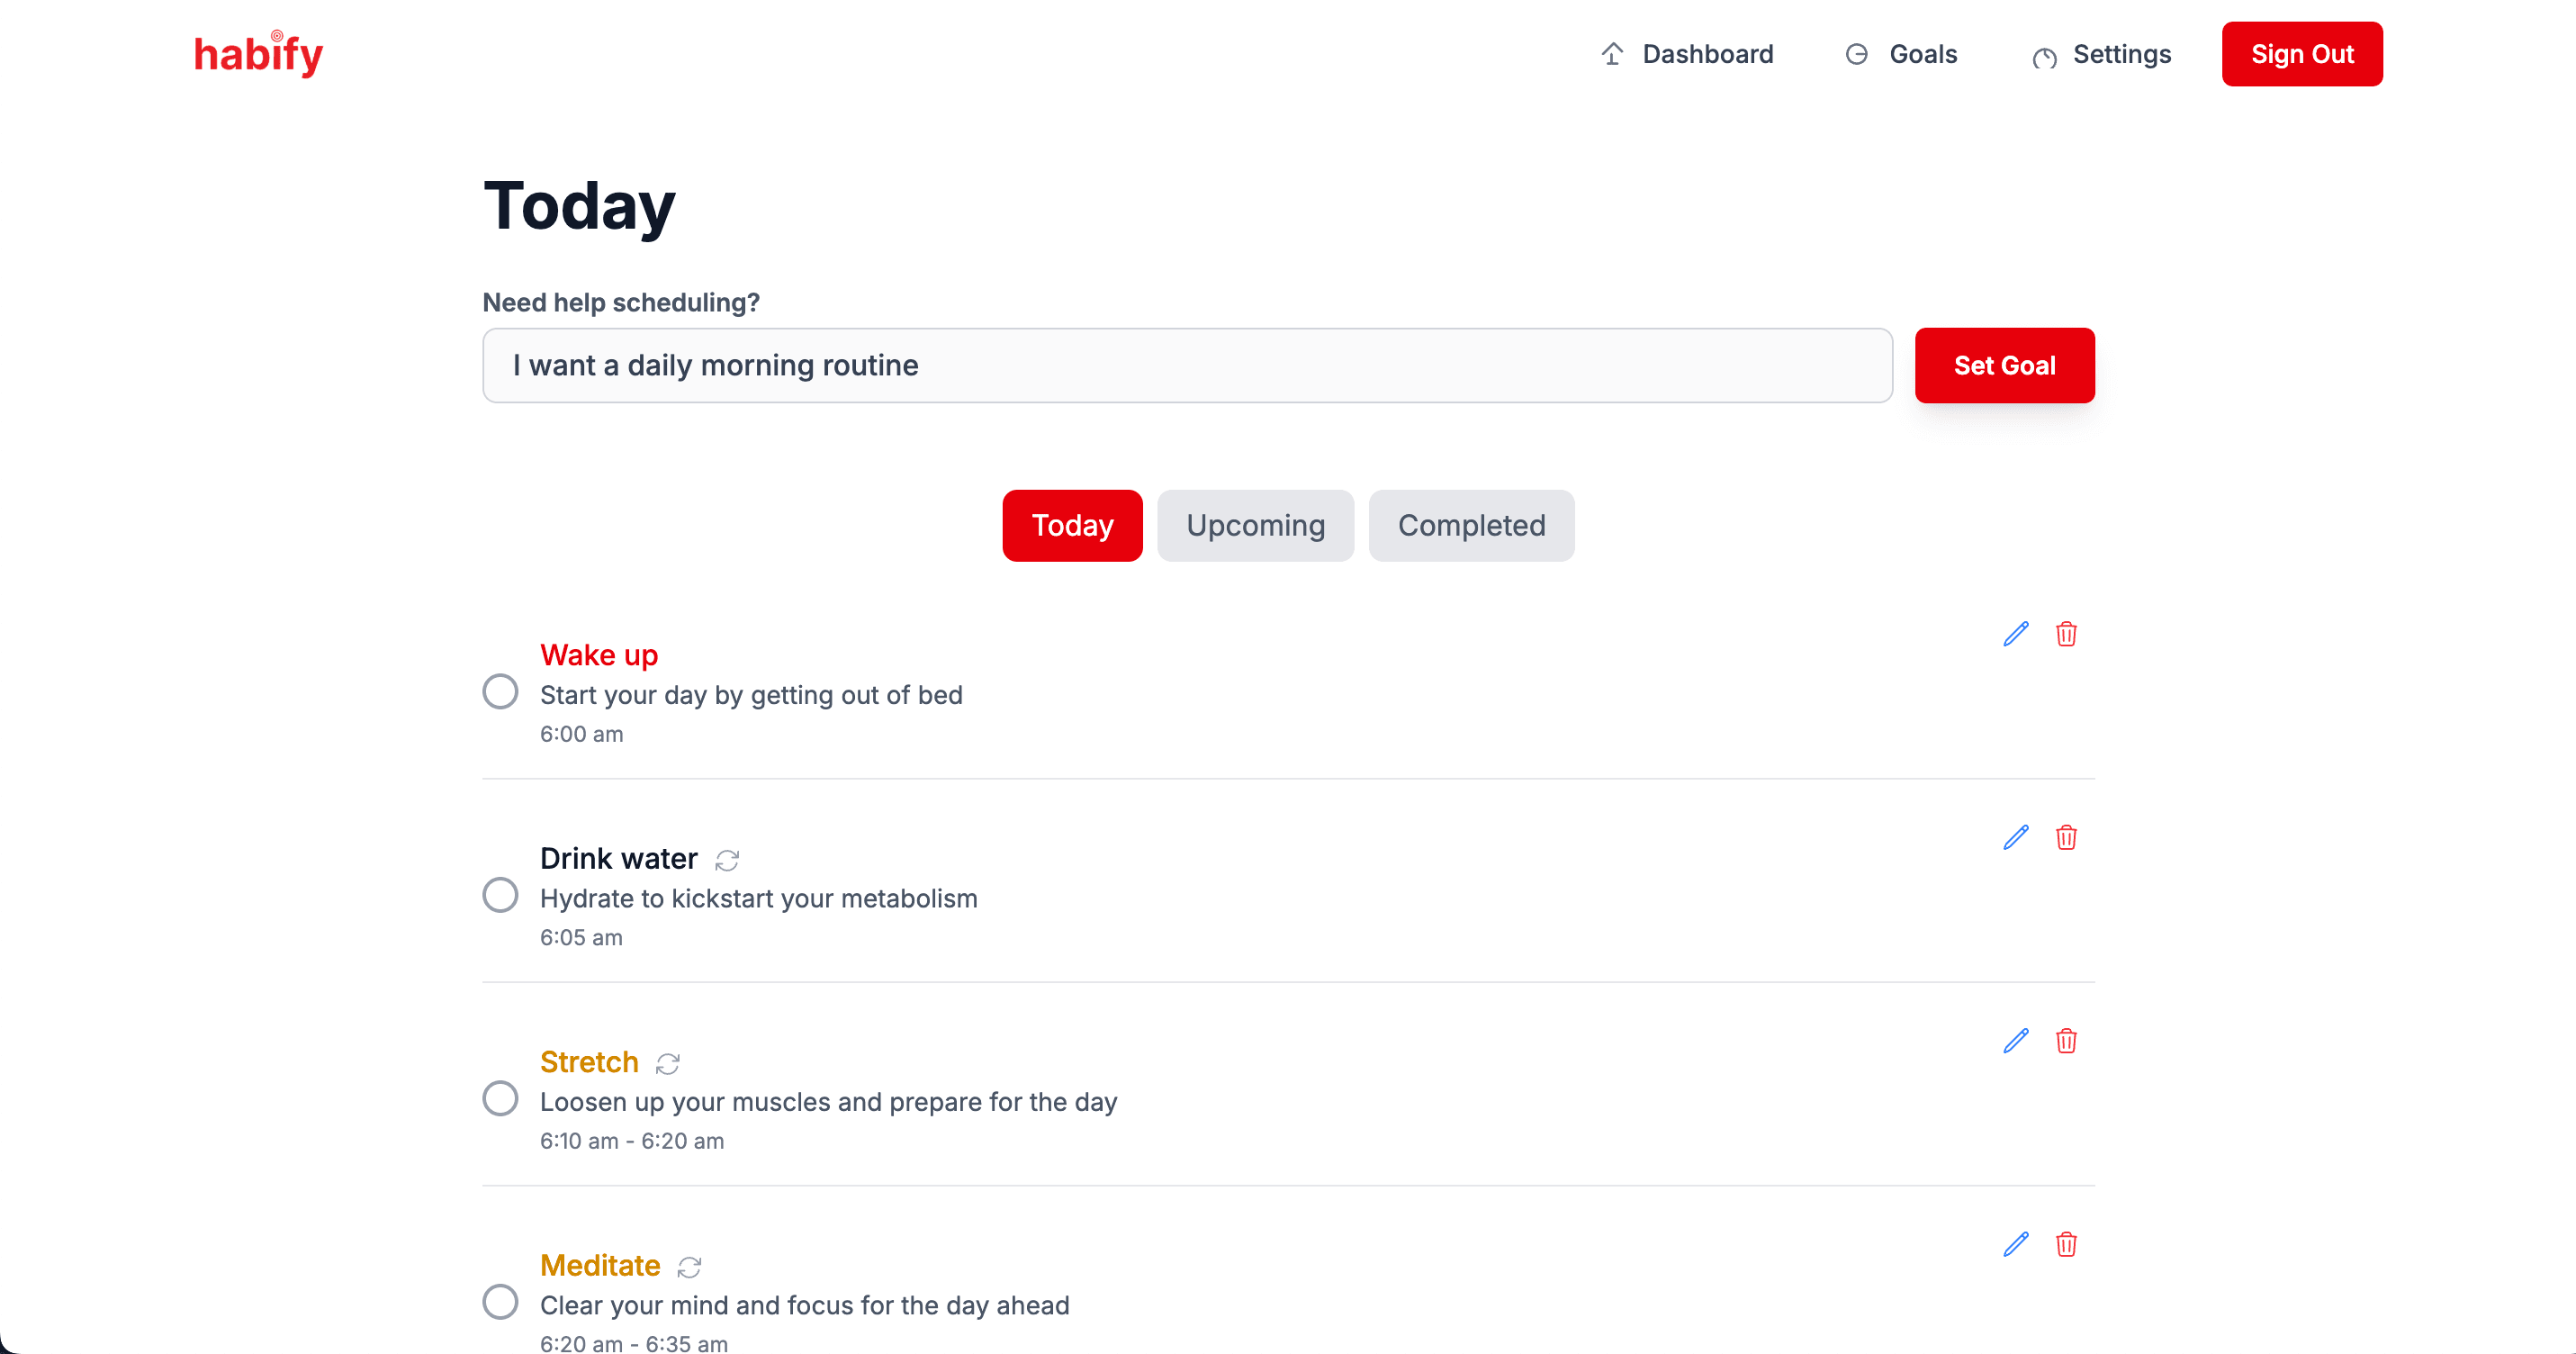Mark Wake up as complete
The width and height of the screenshot is (2576, 1354).
tap(500, 691)
